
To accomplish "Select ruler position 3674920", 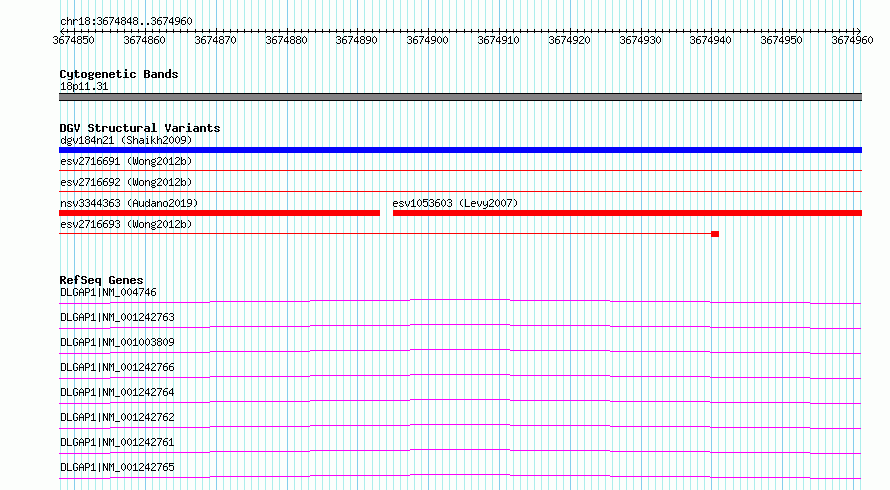I will tap(569, 40).
